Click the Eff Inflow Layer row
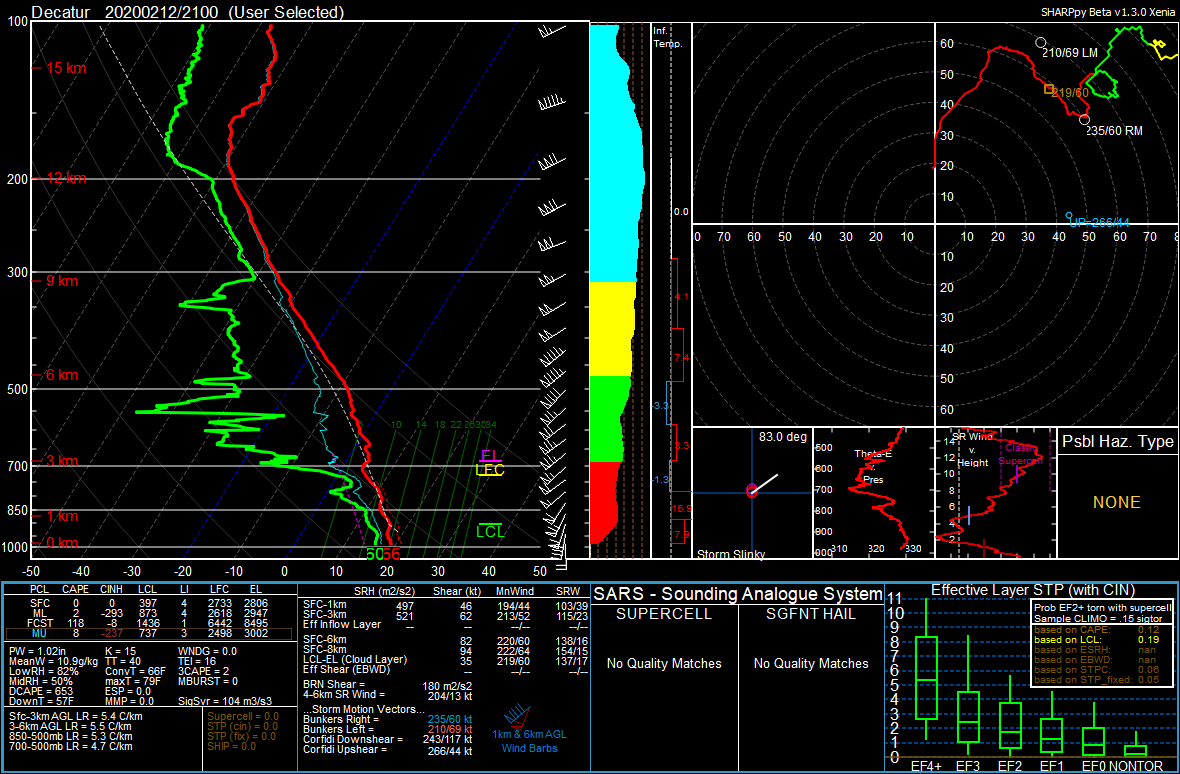Viewport: 1180px width, 774px height. 444,624
